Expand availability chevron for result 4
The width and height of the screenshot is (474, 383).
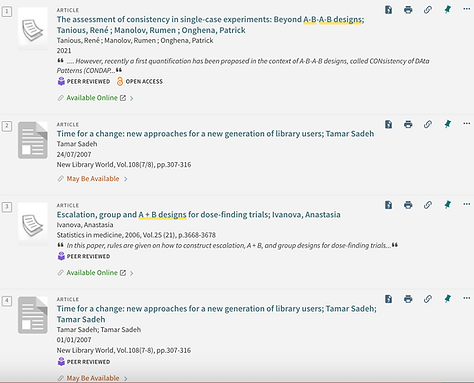tap(126, 378)
